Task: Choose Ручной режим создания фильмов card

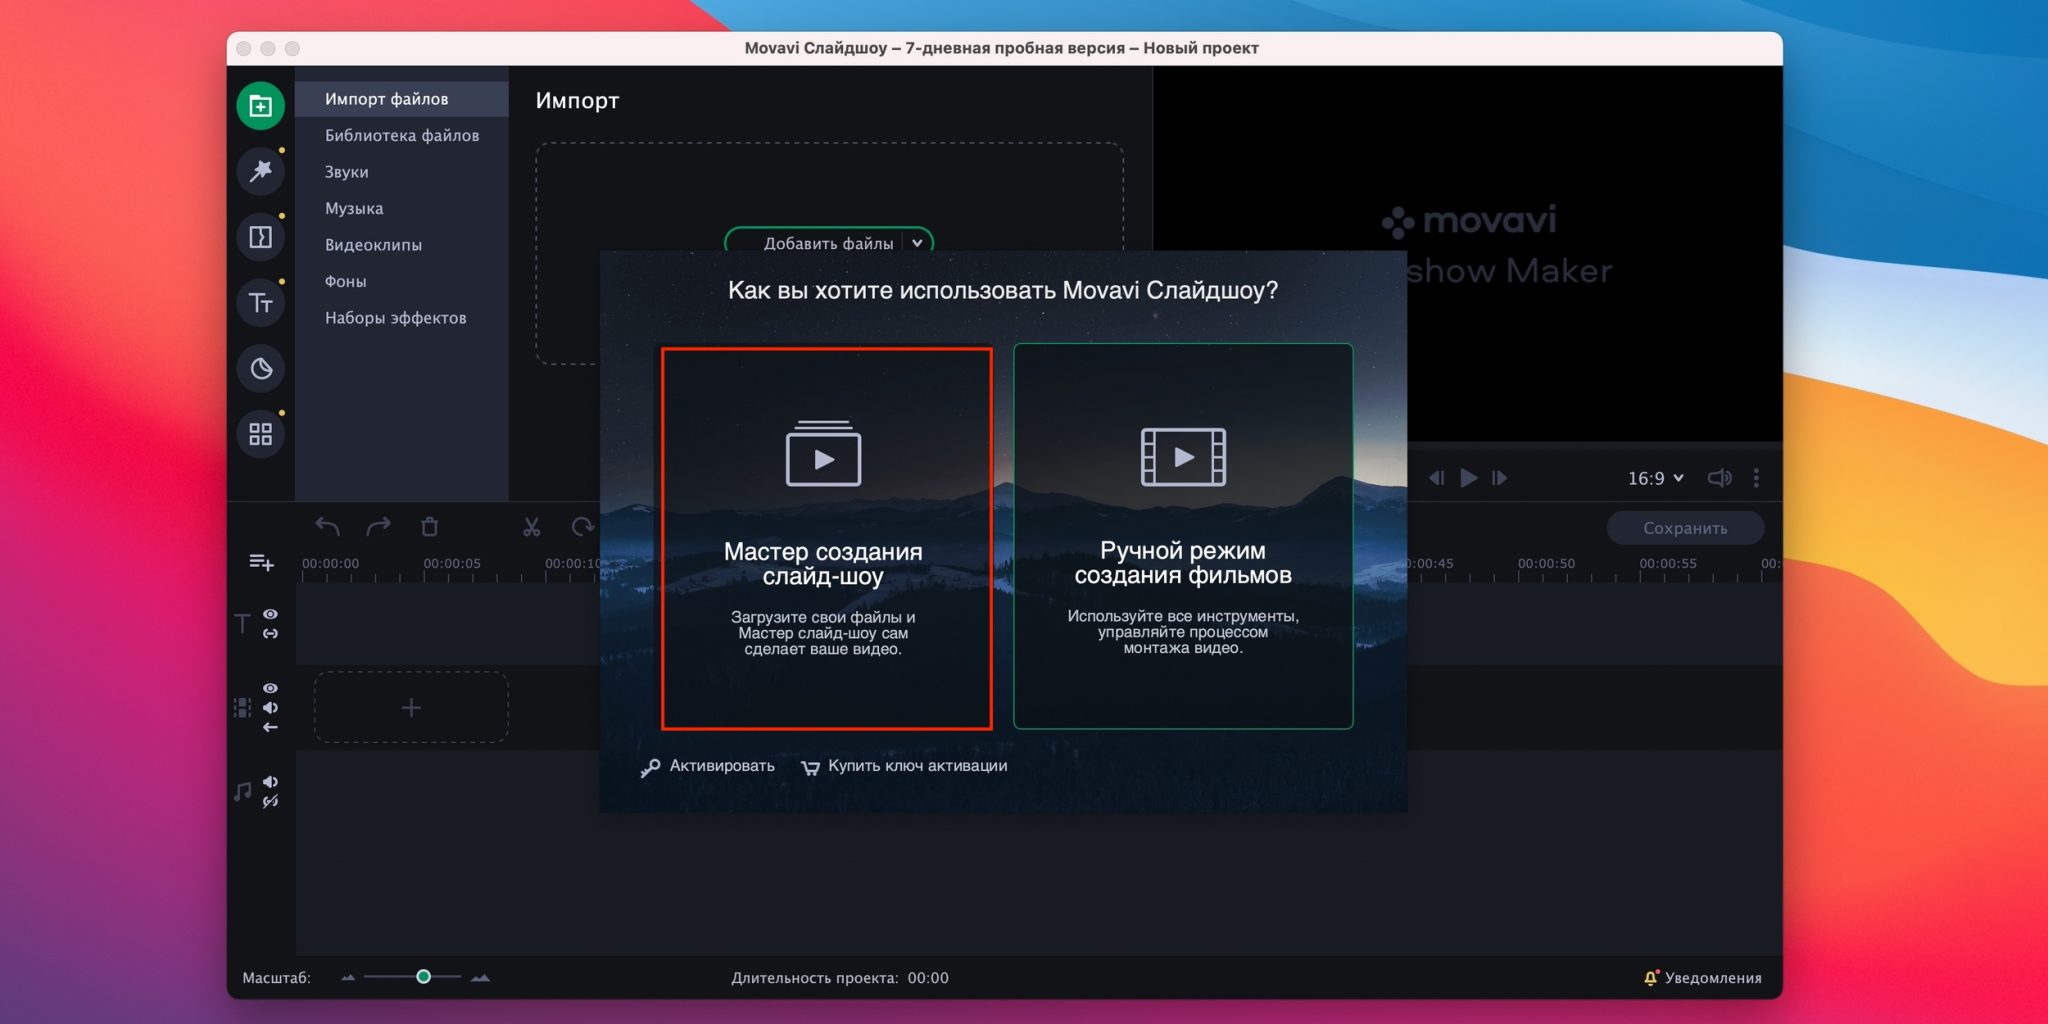Action: coord(1183,536)
